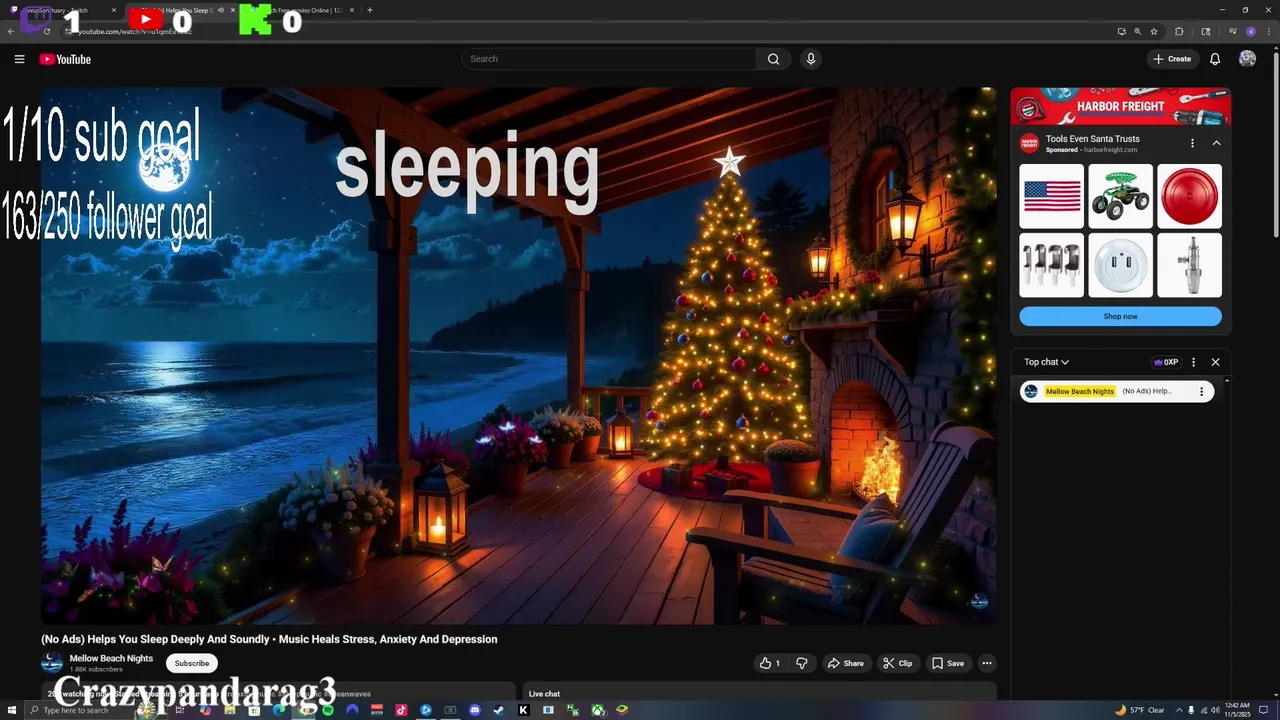Open the red round product thumbnail
This screenshot has width=1280, height=720.
[x=1189, y=197]
